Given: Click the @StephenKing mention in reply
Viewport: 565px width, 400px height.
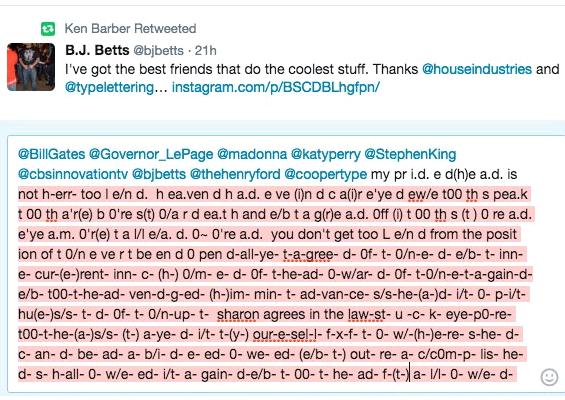Looking at the screenshot, I should click(x=410, y=155).
